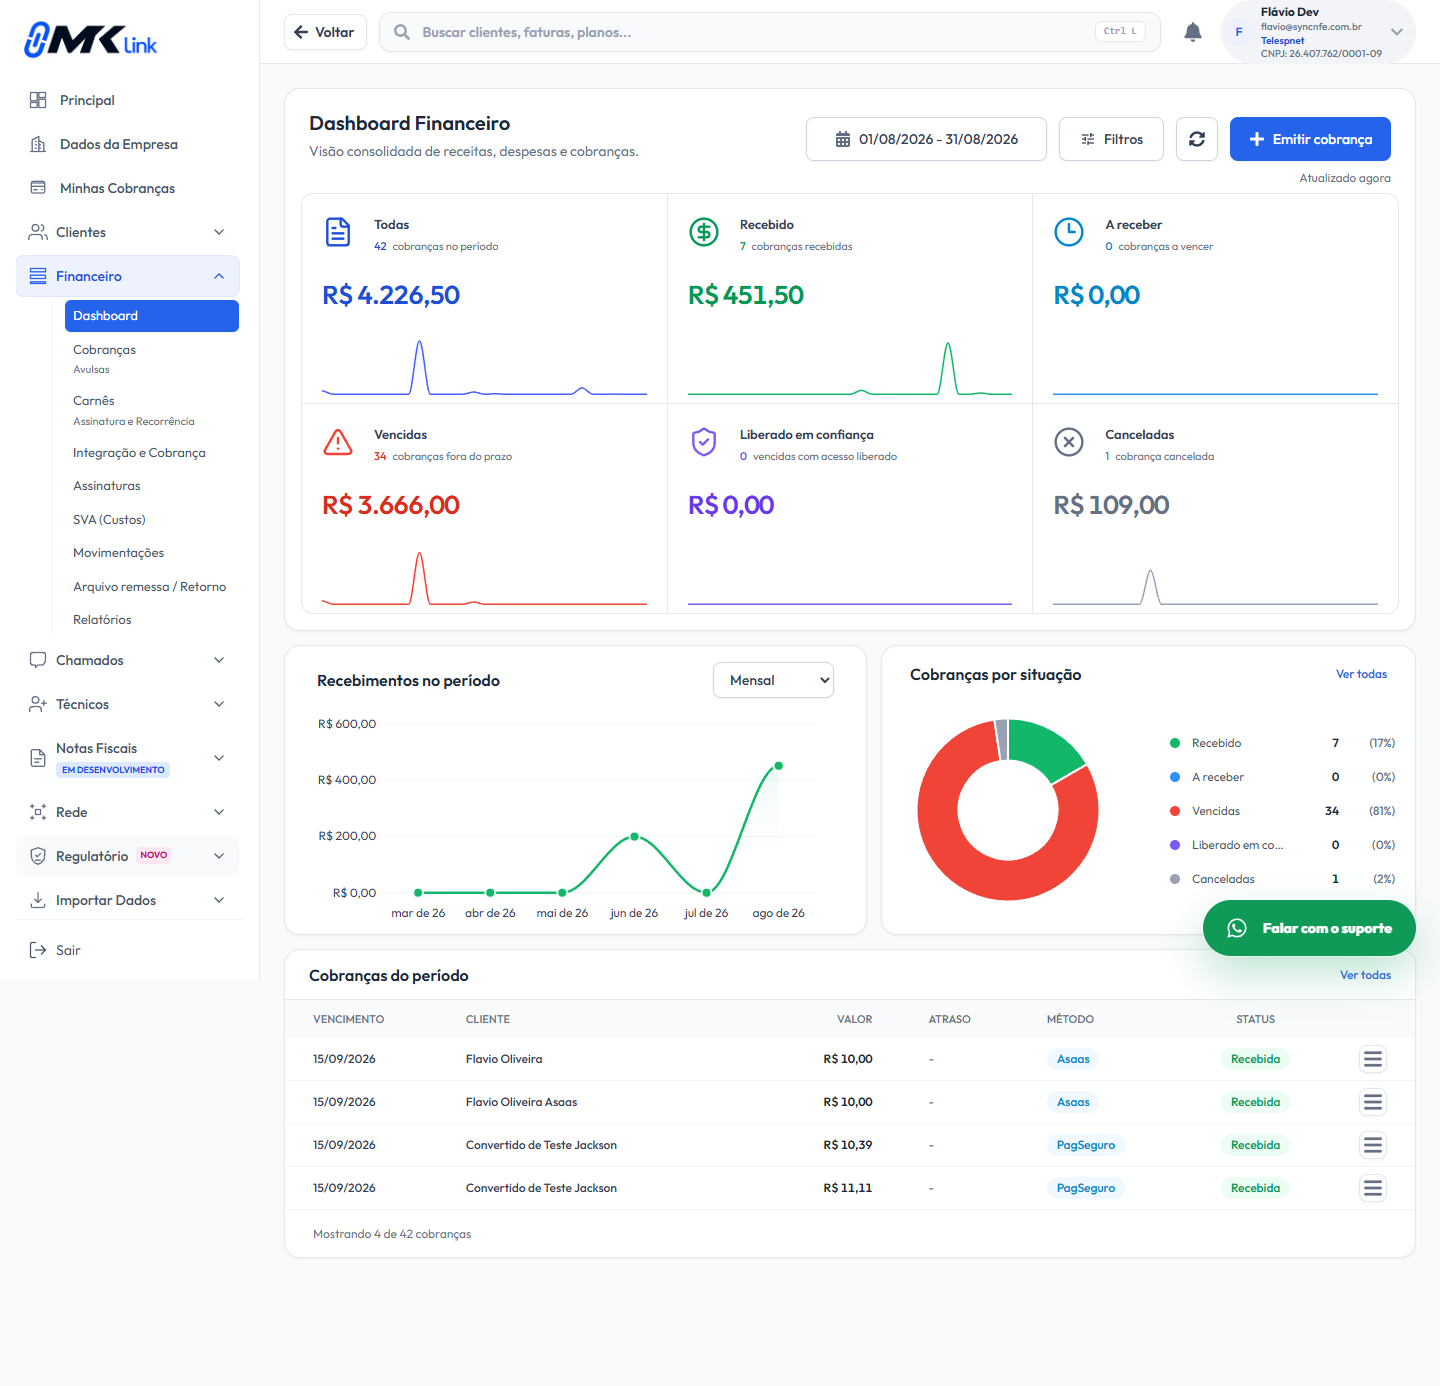Click the refresh dashboard icon button
This screenshot has width=1440, height=1386.
1197,139
